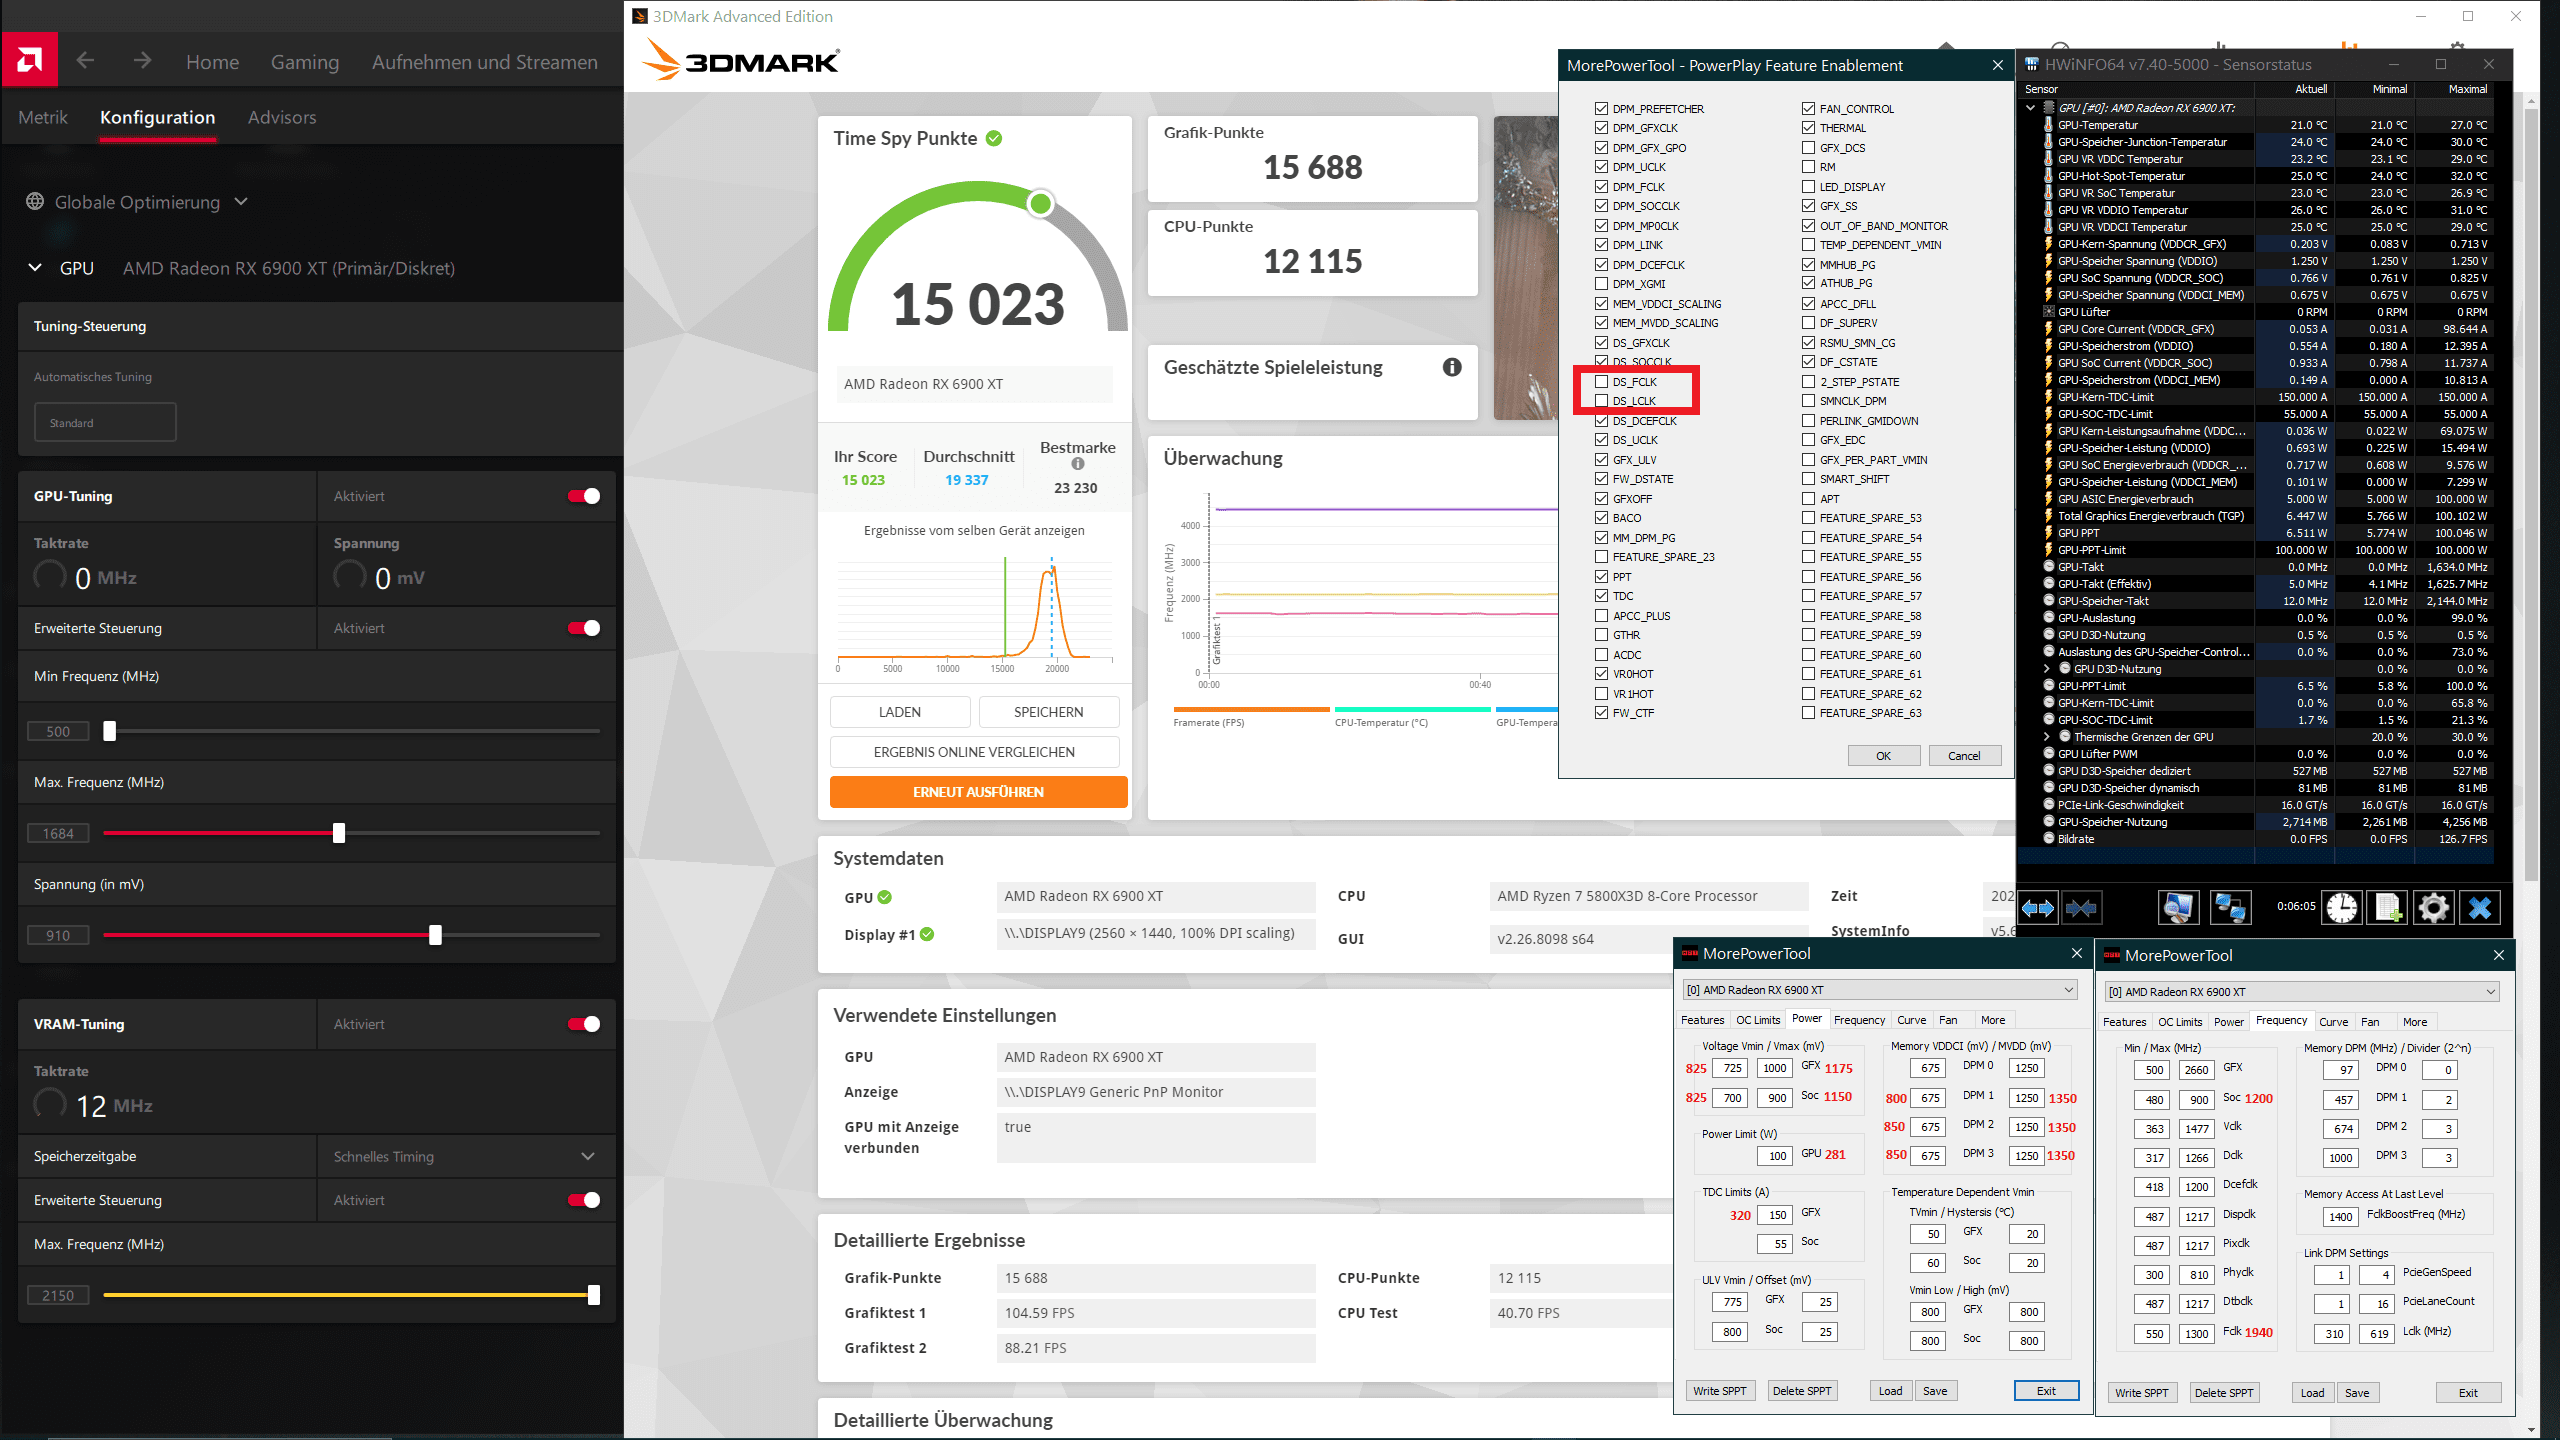Uncheck the FAN_CONTROL feature checkbox
2560x1440 pixels.
pyautogui.click(x=1808, y=108)
